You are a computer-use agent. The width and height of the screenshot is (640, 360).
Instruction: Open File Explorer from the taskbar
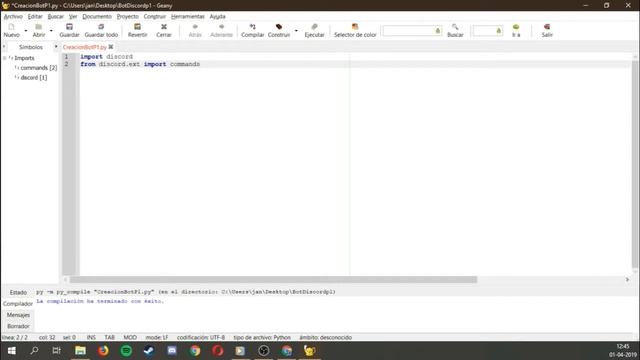click(80, 351)
